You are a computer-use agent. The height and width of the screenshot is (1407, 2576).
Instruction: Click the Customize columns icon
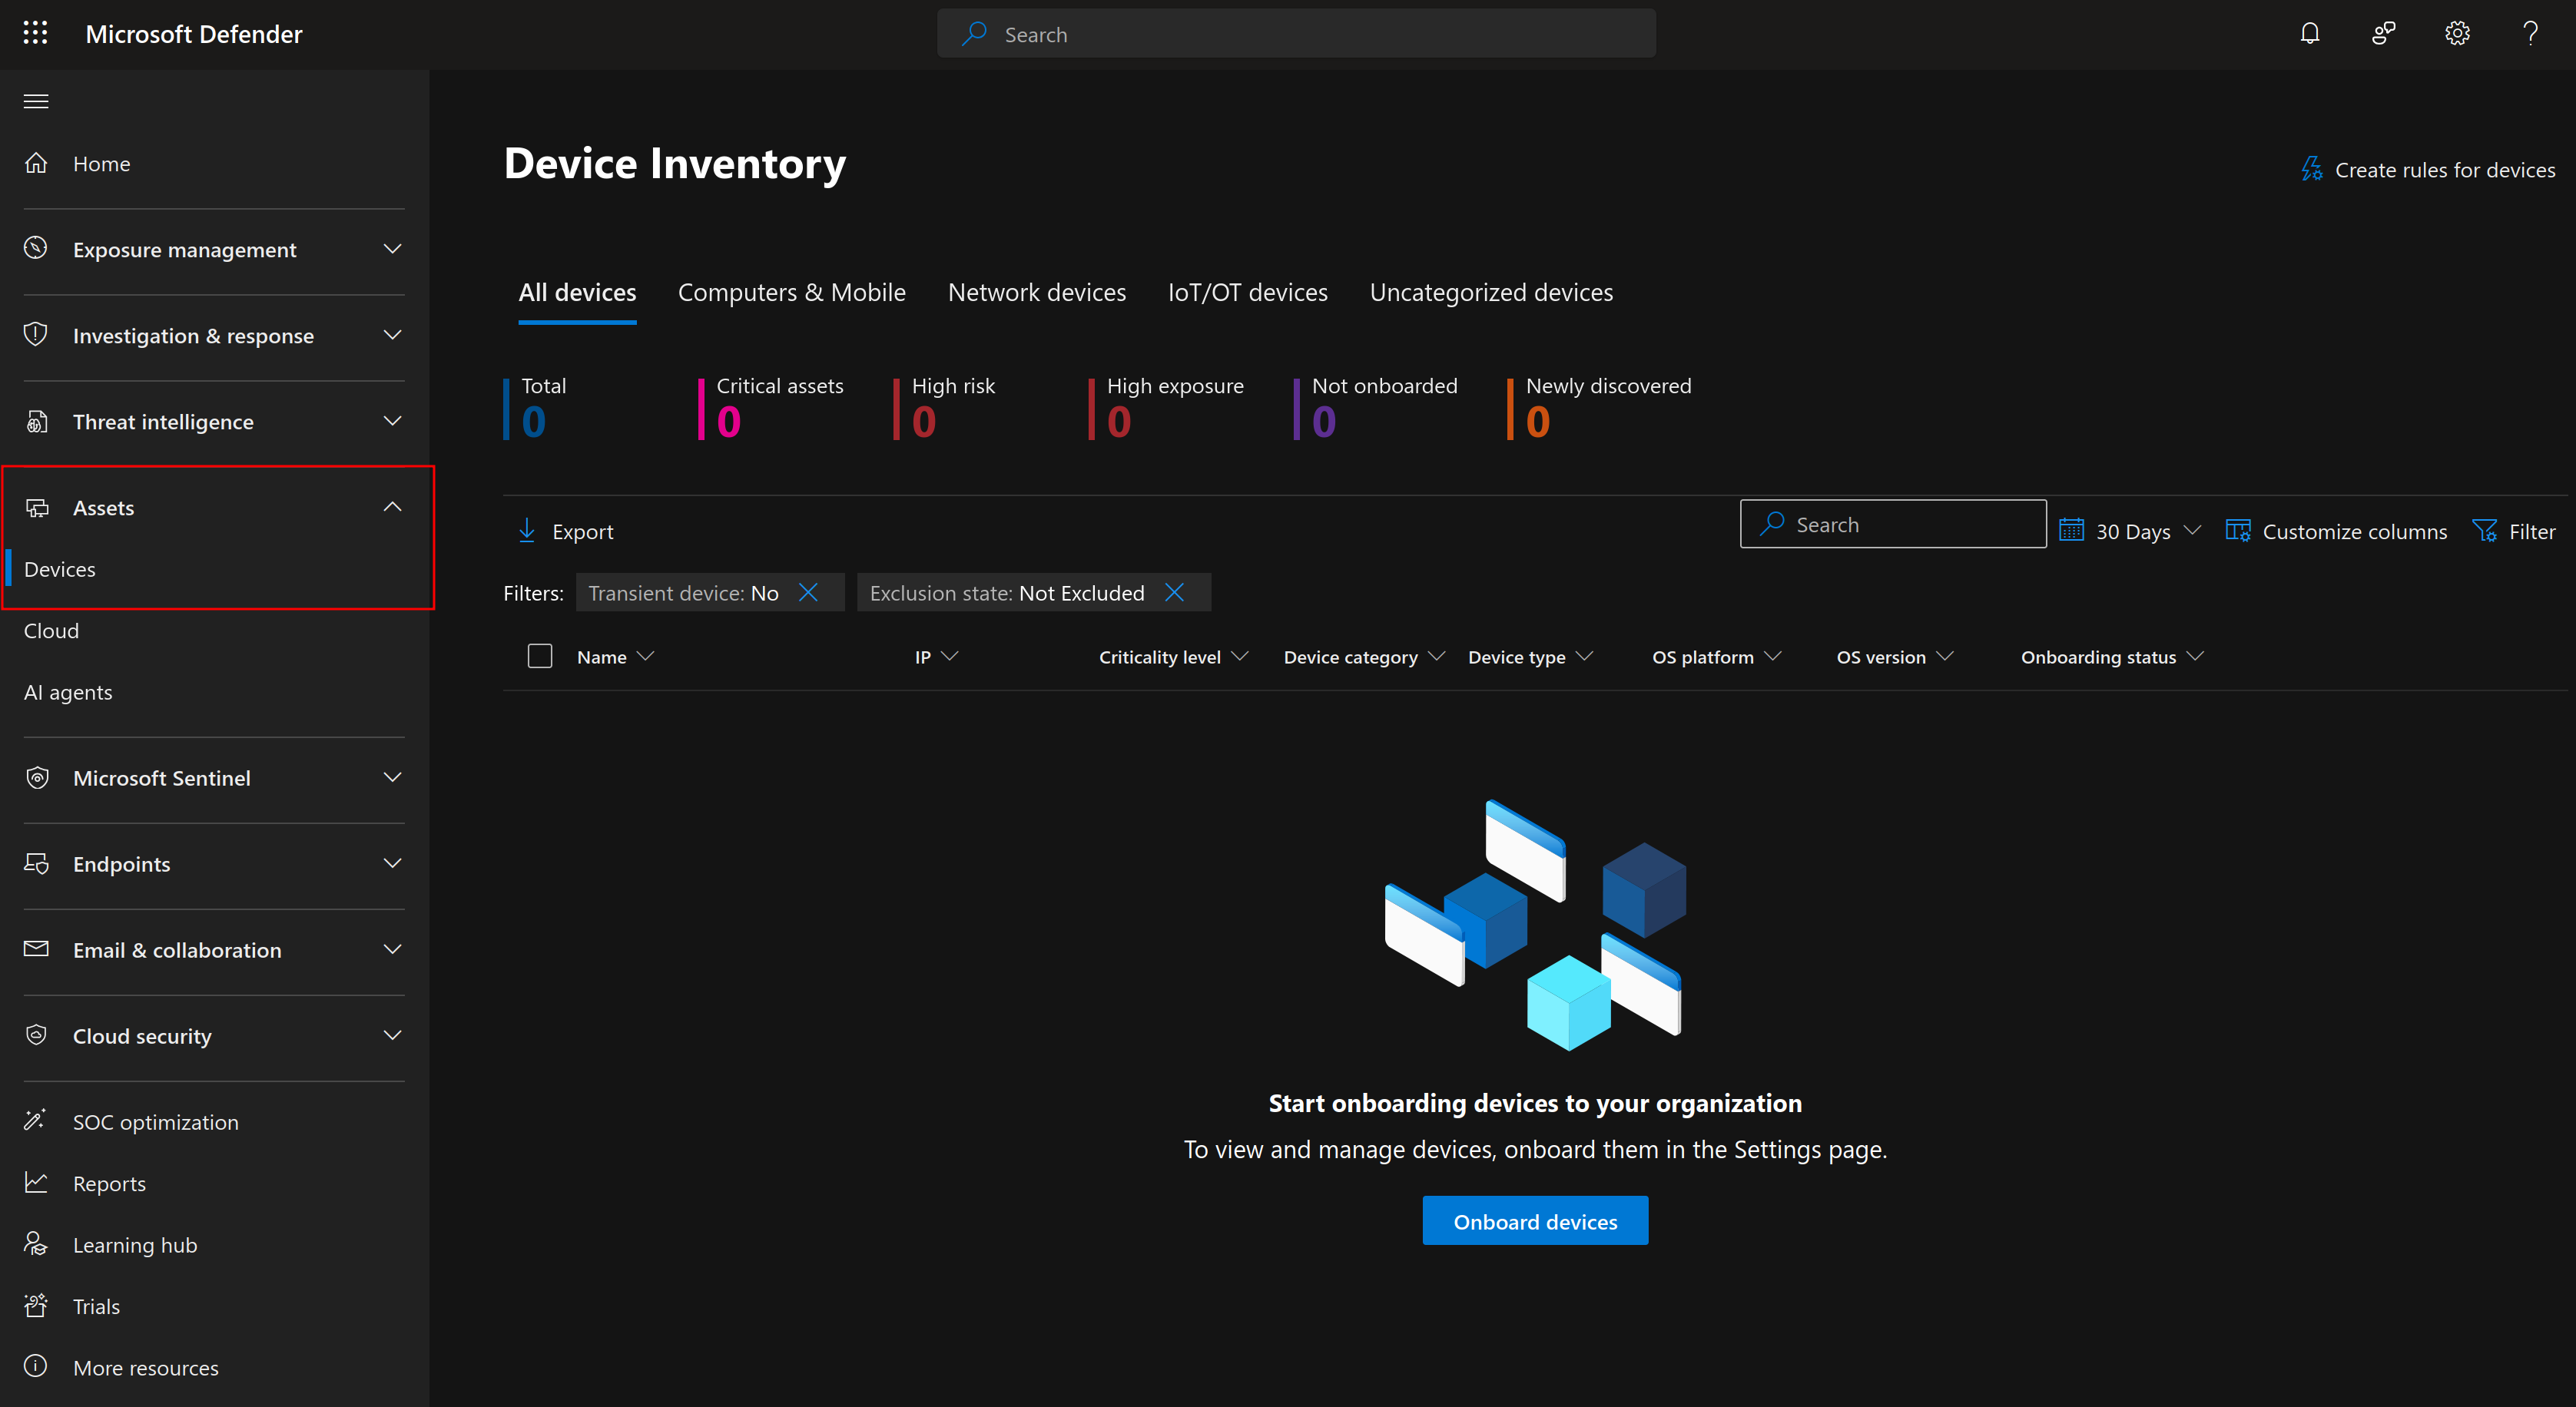(x=2238, y=531)
